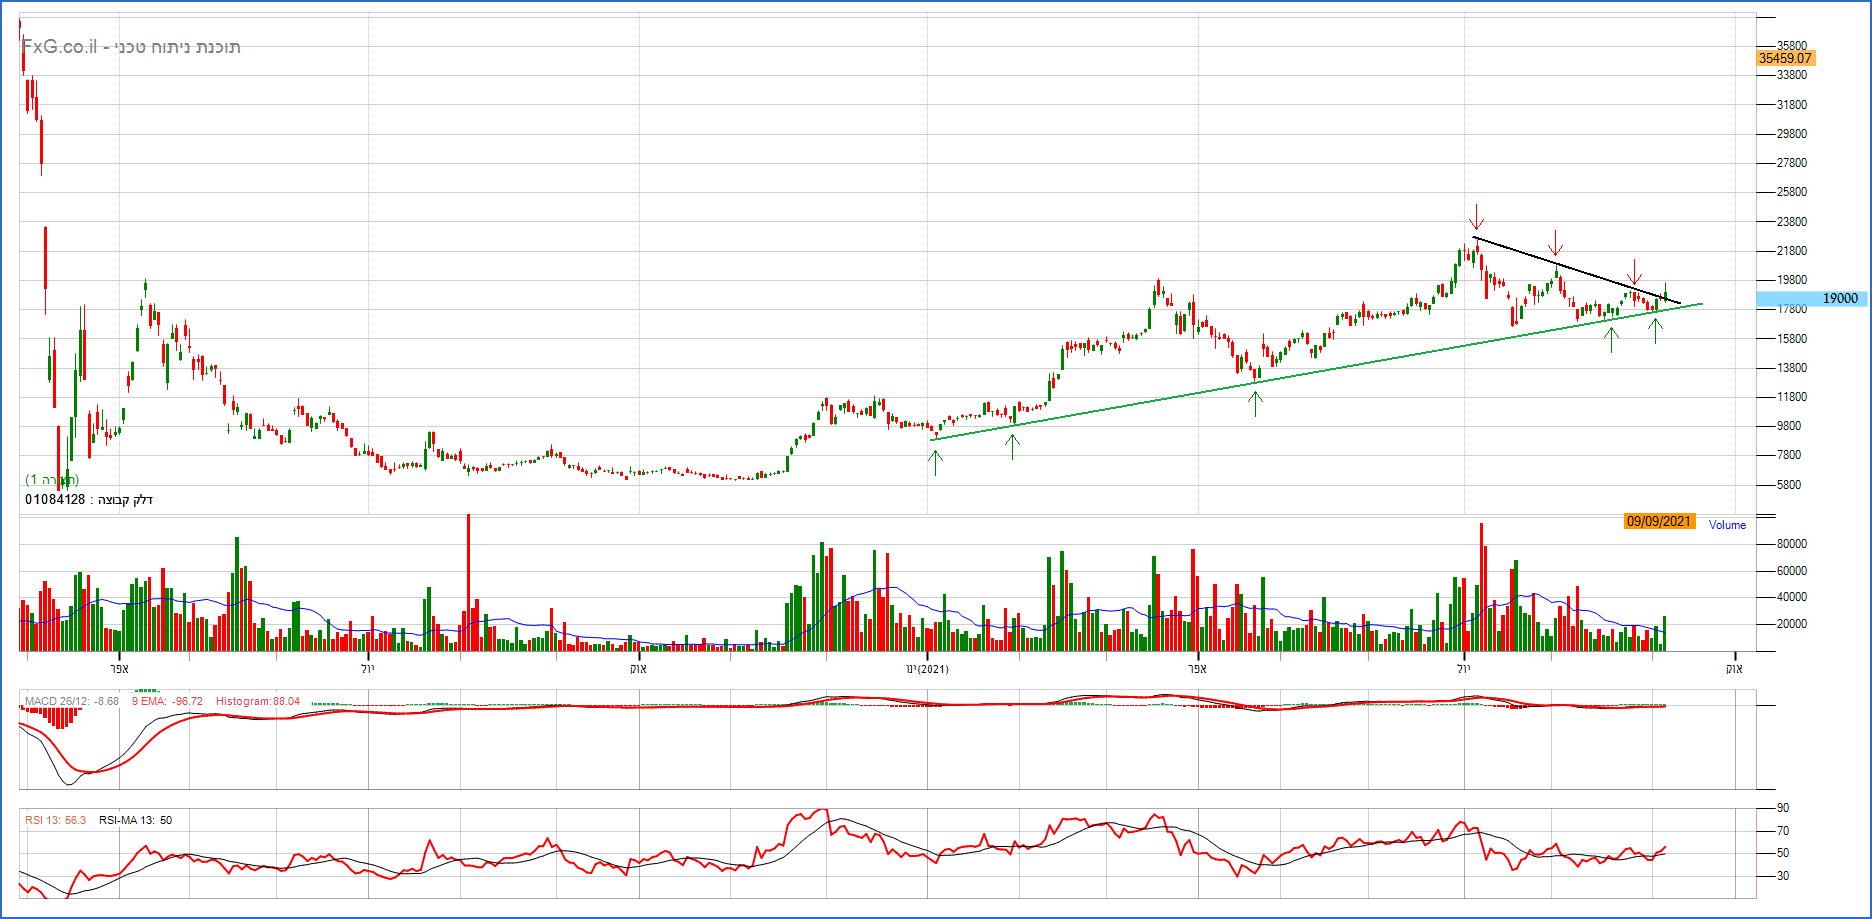Click the middle red down arrow marker
Viewport: 1872px width, 919px height.
[1555, 243]
